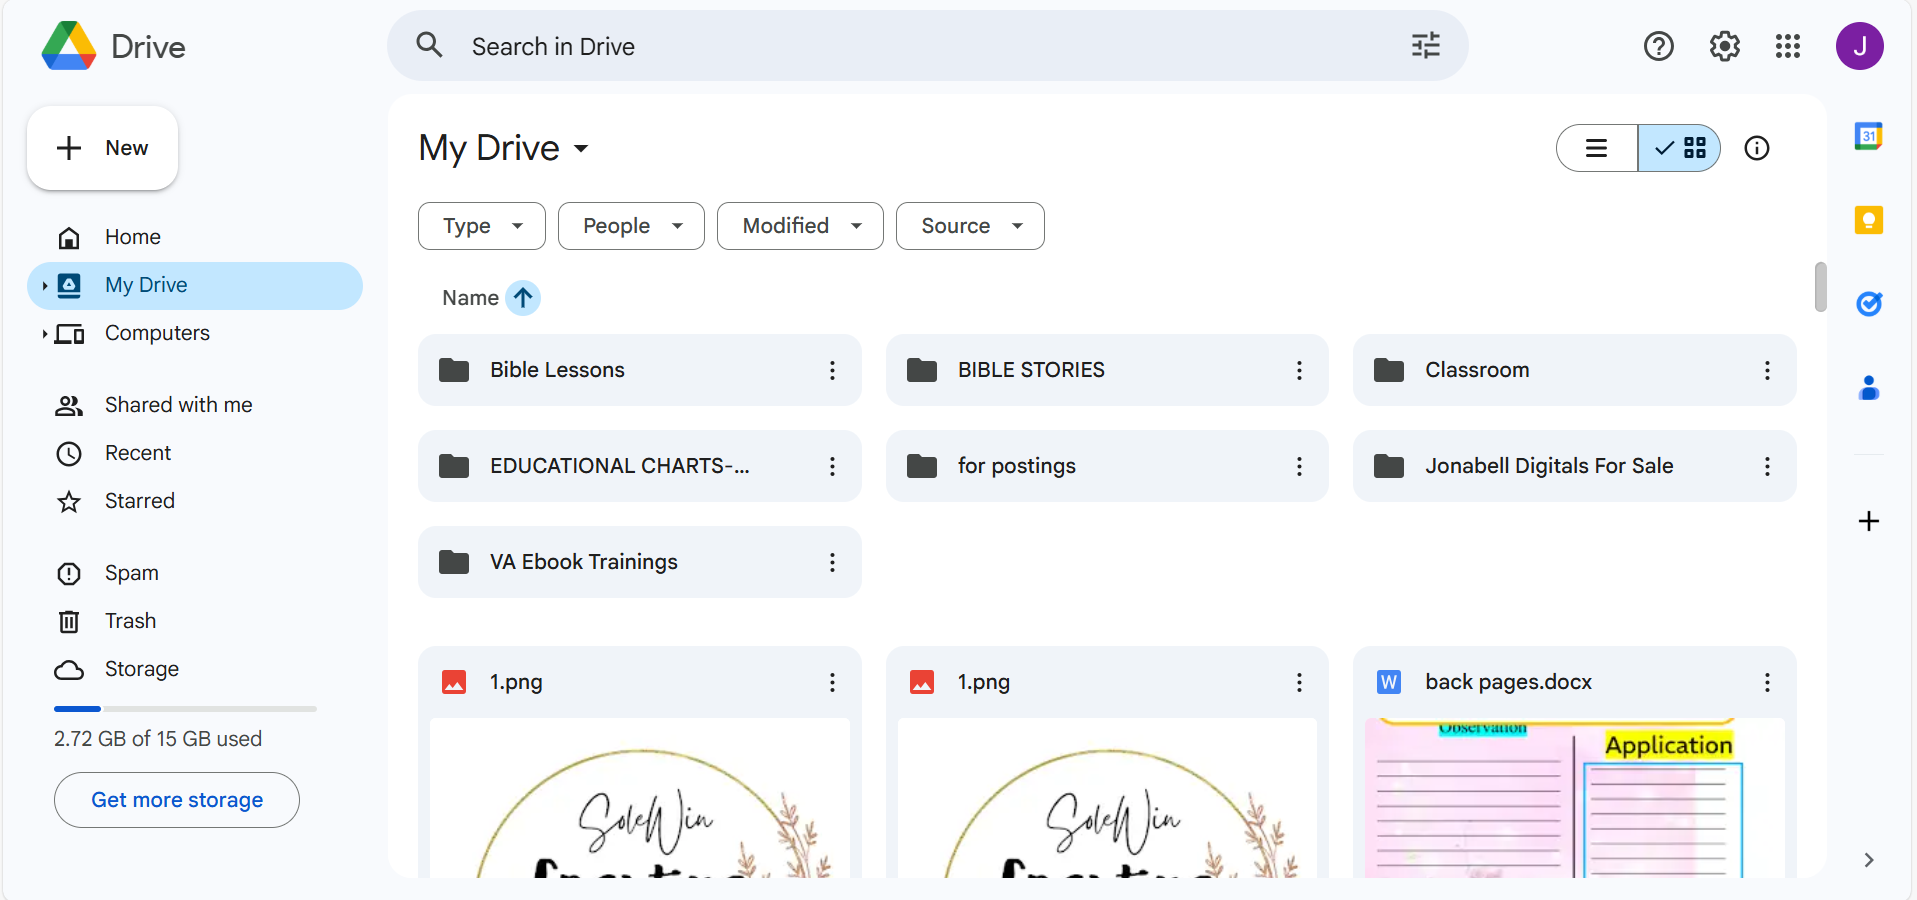Open more actions for Bible Lessons folder
The width and height of the screenshot is (1917, 900).
pyautogui.click(x=832, y=370)
